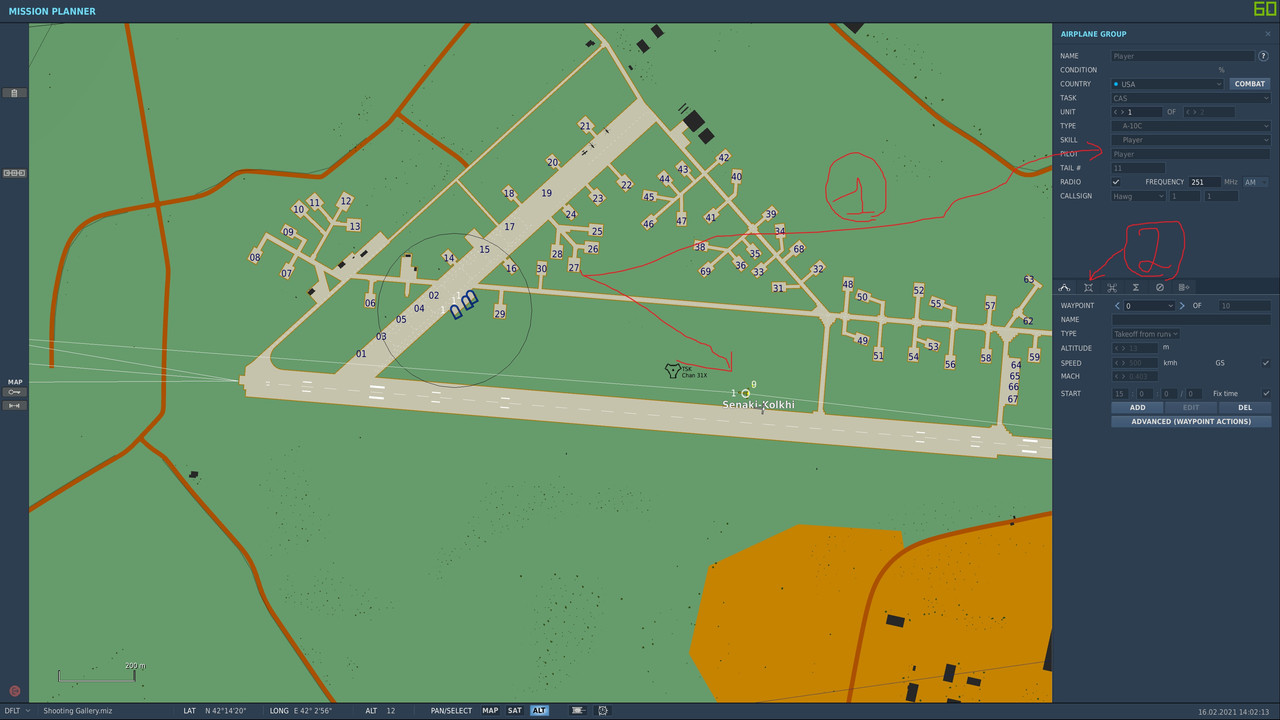
Task: Open the AM modulation dropdown
Action: pyautogui.click(x=1256, y=182)
